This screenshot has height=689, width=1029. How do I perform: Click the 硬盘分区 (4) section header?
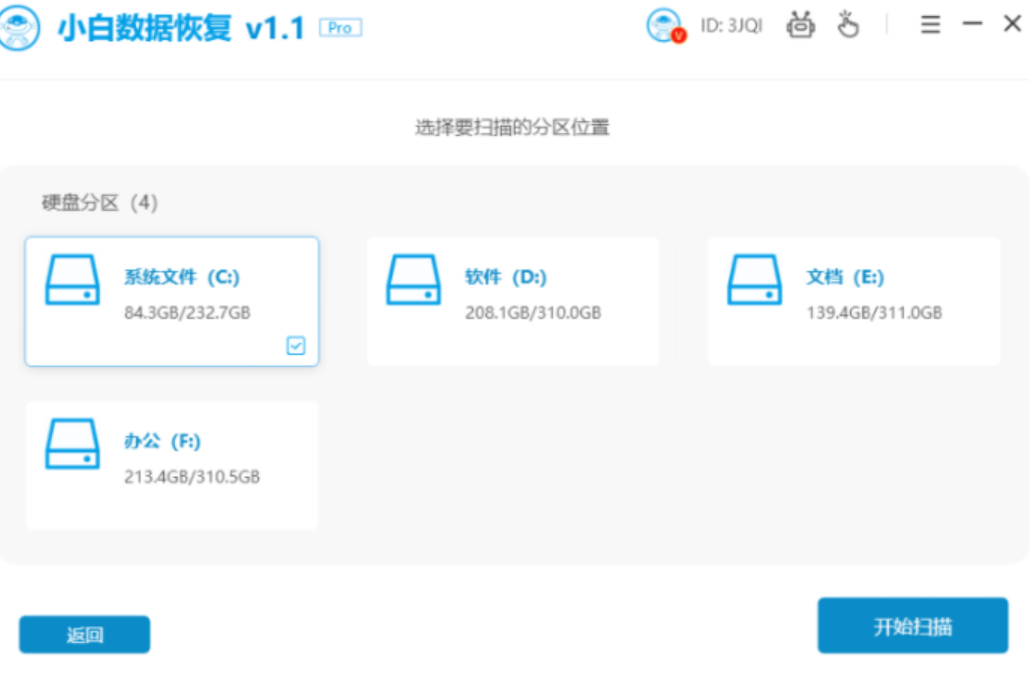(x=99, y=203)
